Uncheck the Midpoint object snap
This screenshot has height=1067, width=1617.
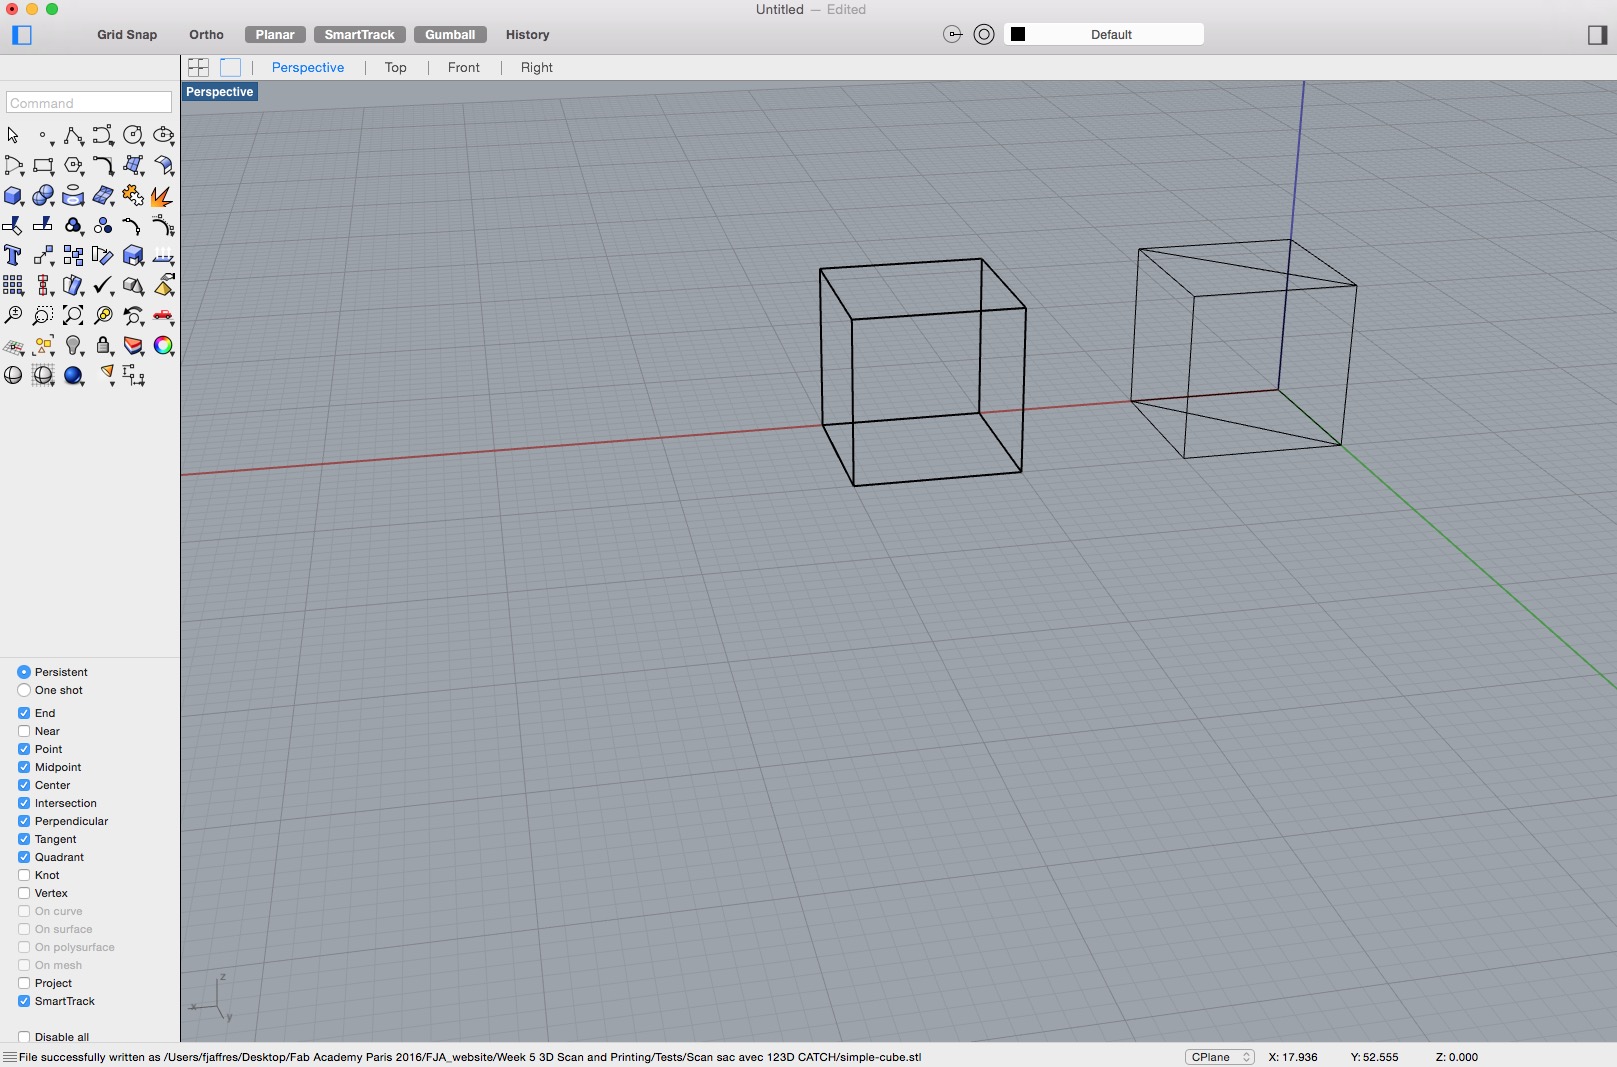(x=24, y=767)
